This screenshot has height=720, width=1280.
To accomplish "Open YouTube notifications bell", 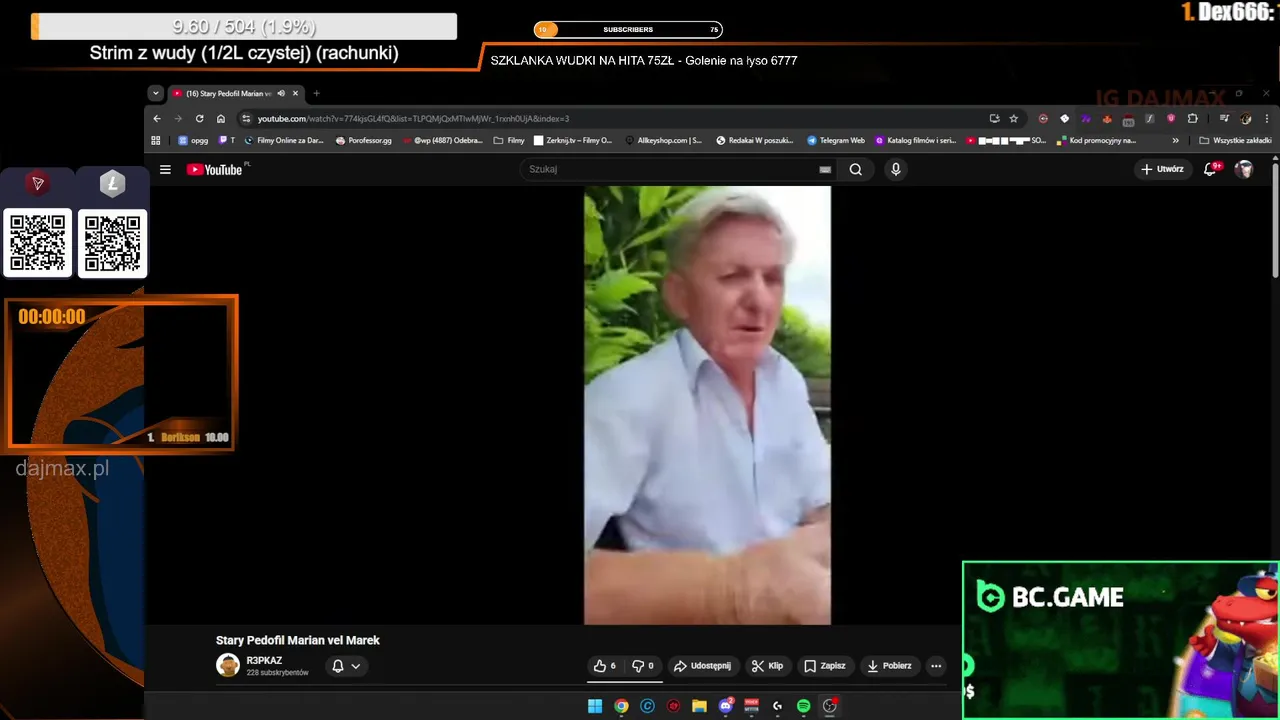I will (1210, 169).
